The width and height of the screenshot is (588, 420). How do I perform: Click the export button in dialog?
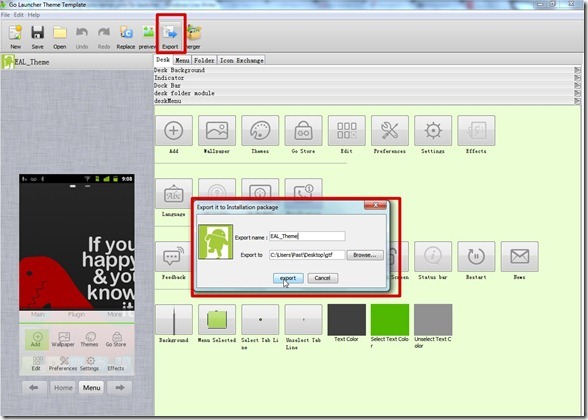[x=288, y=278]
